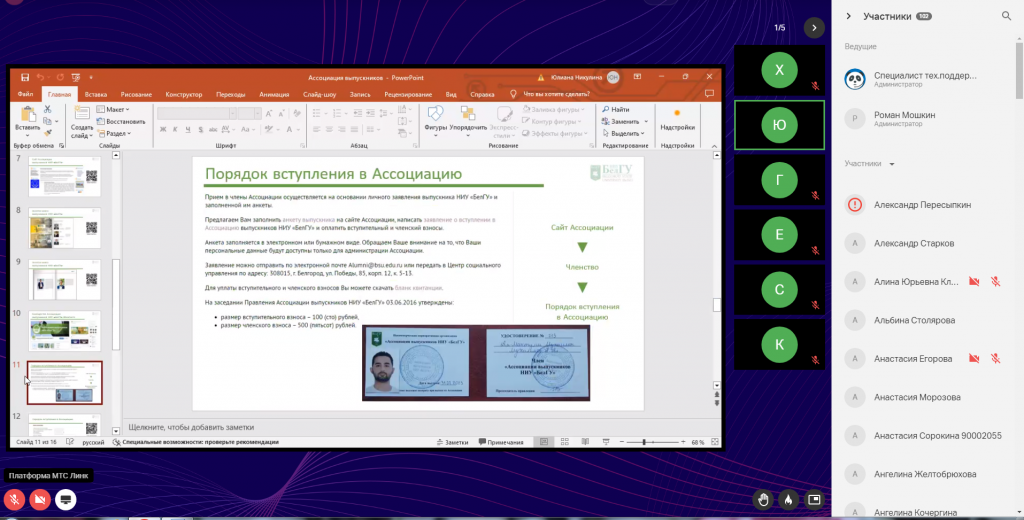Raise hand in MTS Link

tap(763, 500)
